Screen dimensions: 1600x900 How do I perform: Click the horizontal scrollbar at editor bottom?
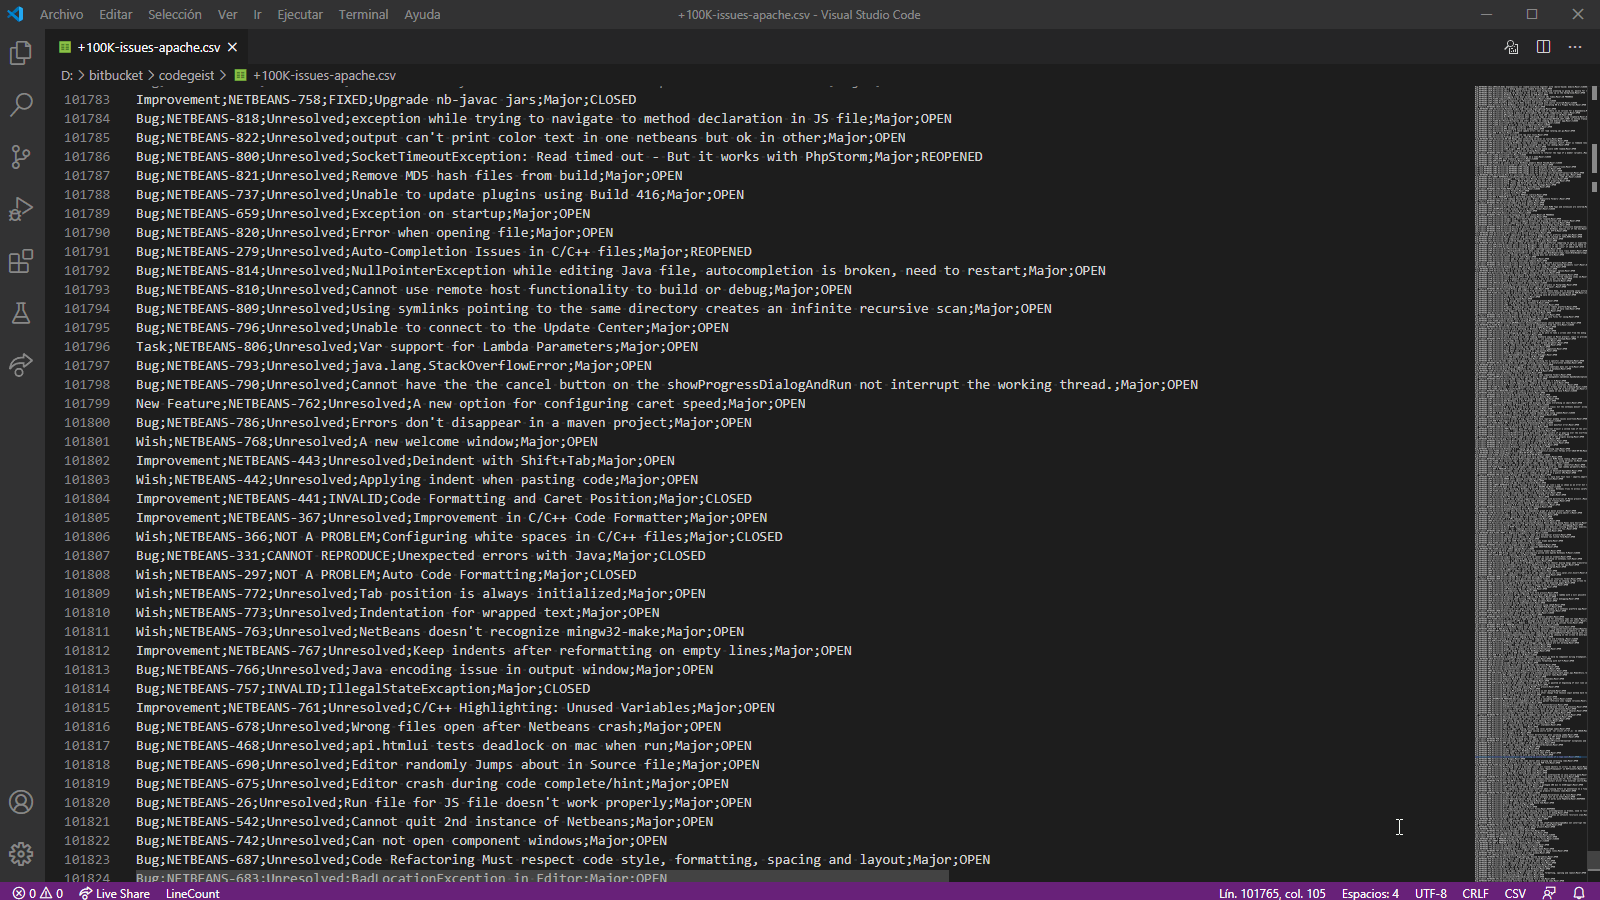[x=542, y=876]
